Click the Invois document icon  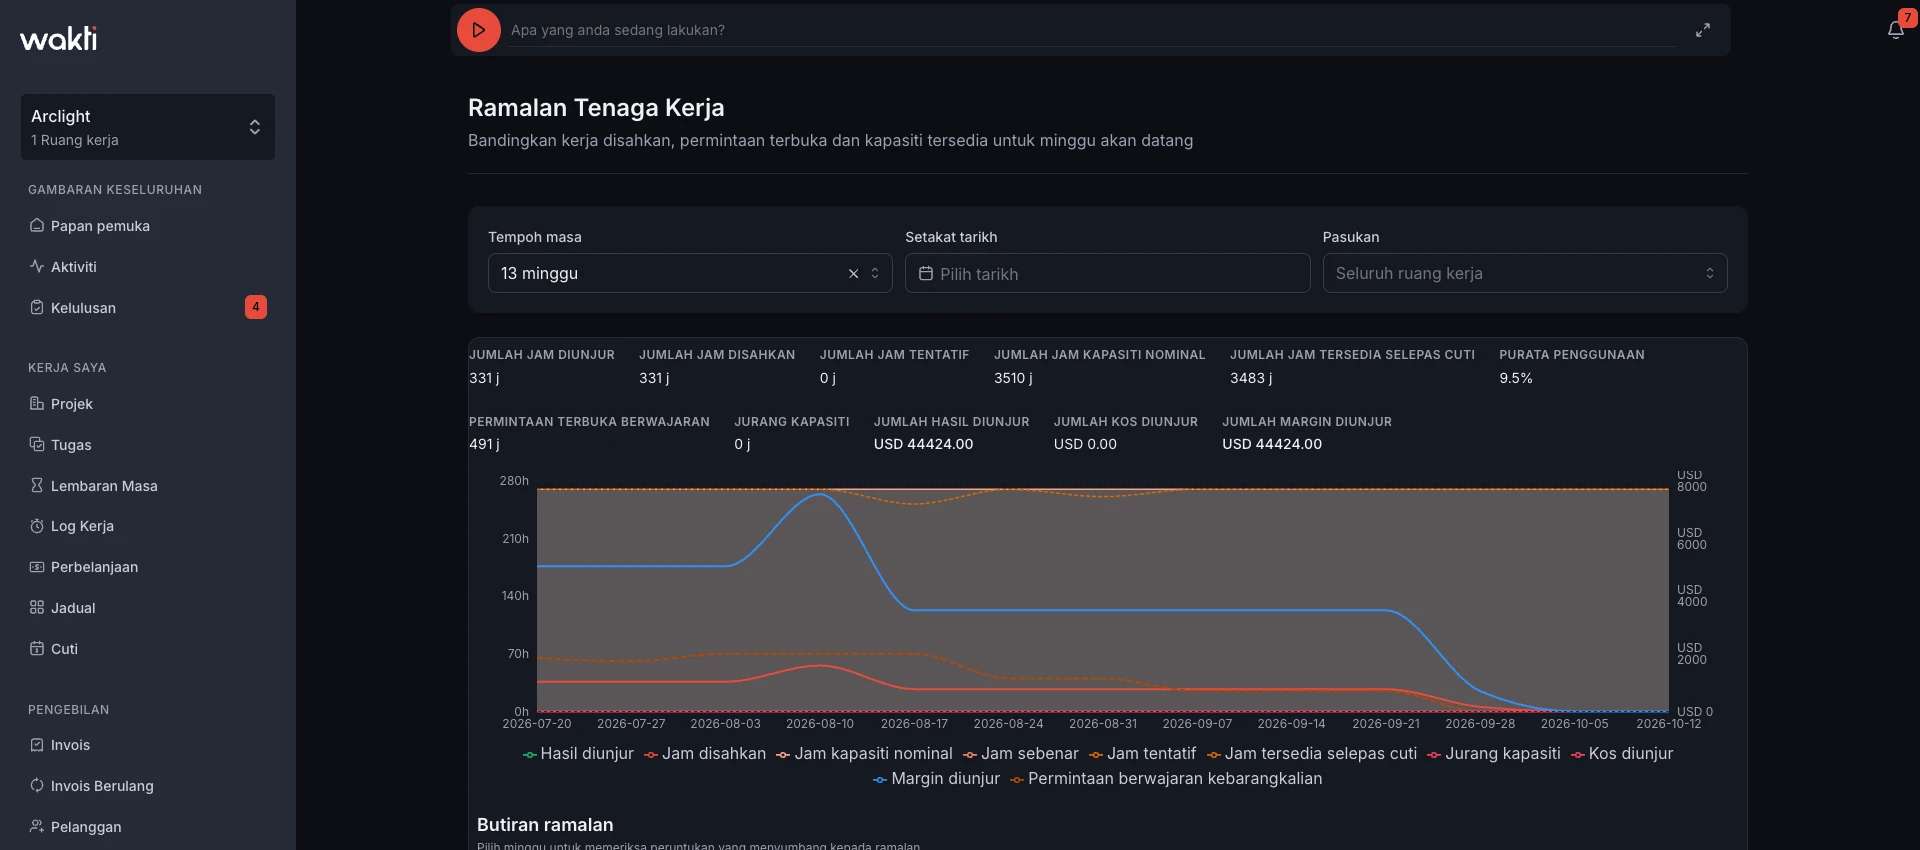(37, 744)
